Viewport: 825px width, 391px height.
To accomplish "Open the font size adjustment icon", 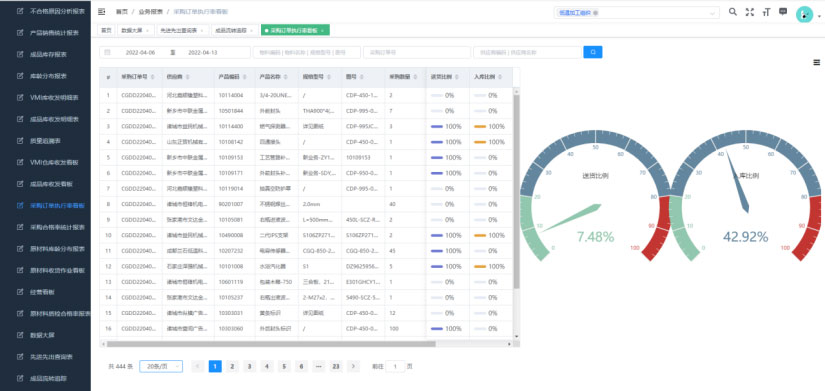I will coord(766,12).
